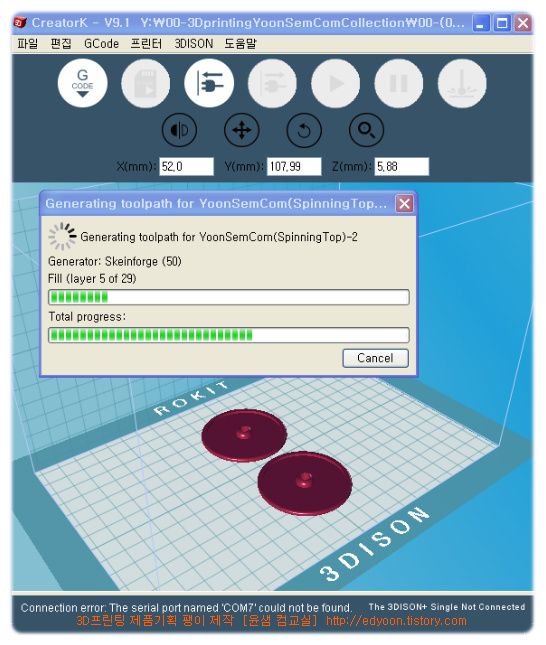Maximize the CreatorK window
546x645 pixels.
[x=502, y=23]
